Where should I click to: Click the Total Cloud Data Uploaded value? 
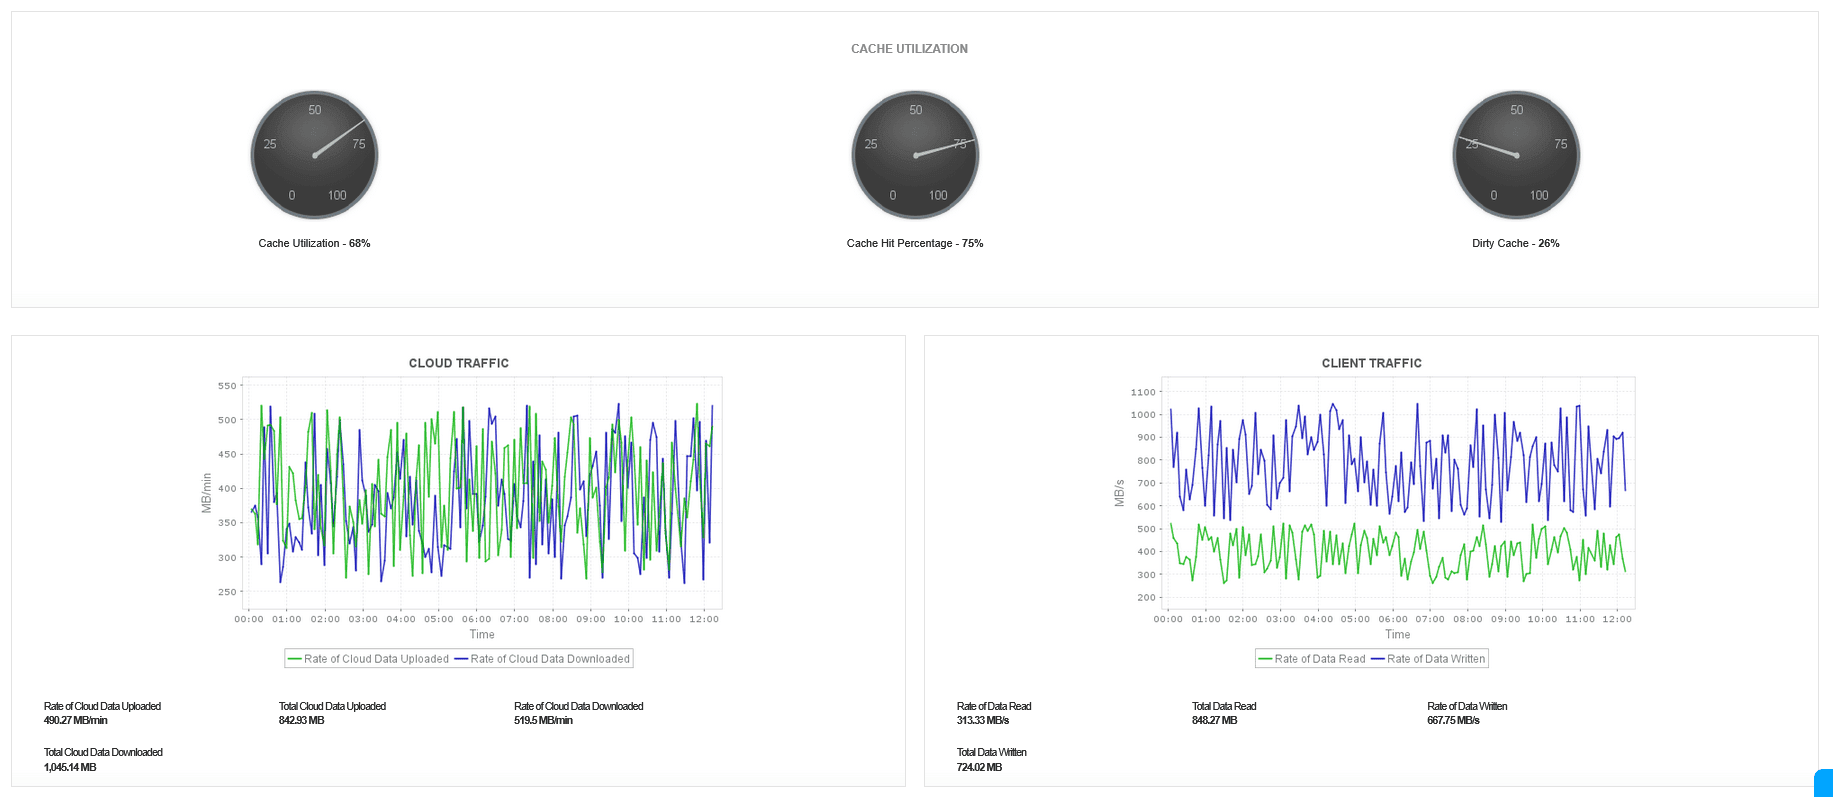tap(301, 720)
